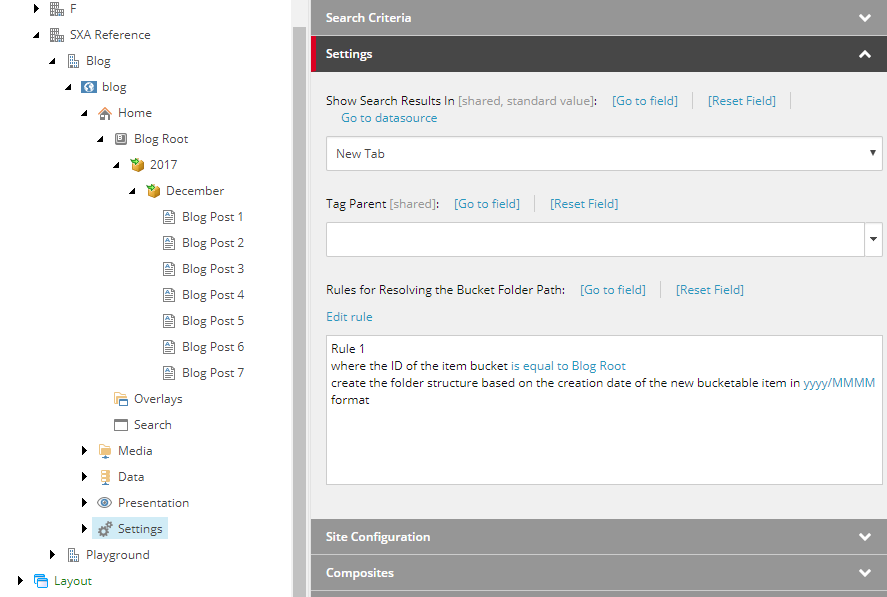Collapse the Blog Root node
Viewport: 887px width, 597px height.
pyautogui.click(x=100, y=139)
